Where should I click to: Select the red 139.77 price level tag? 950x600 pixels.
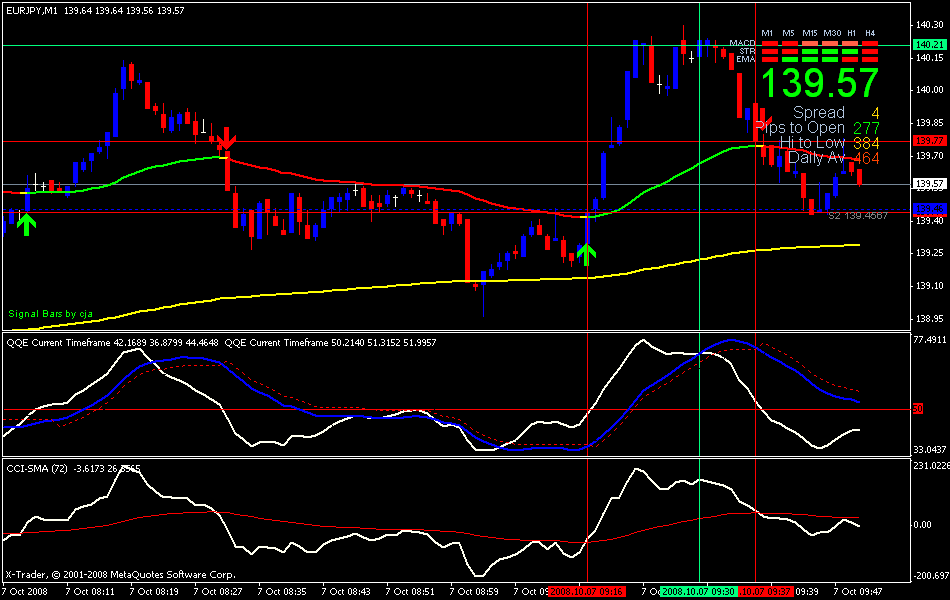928,140
